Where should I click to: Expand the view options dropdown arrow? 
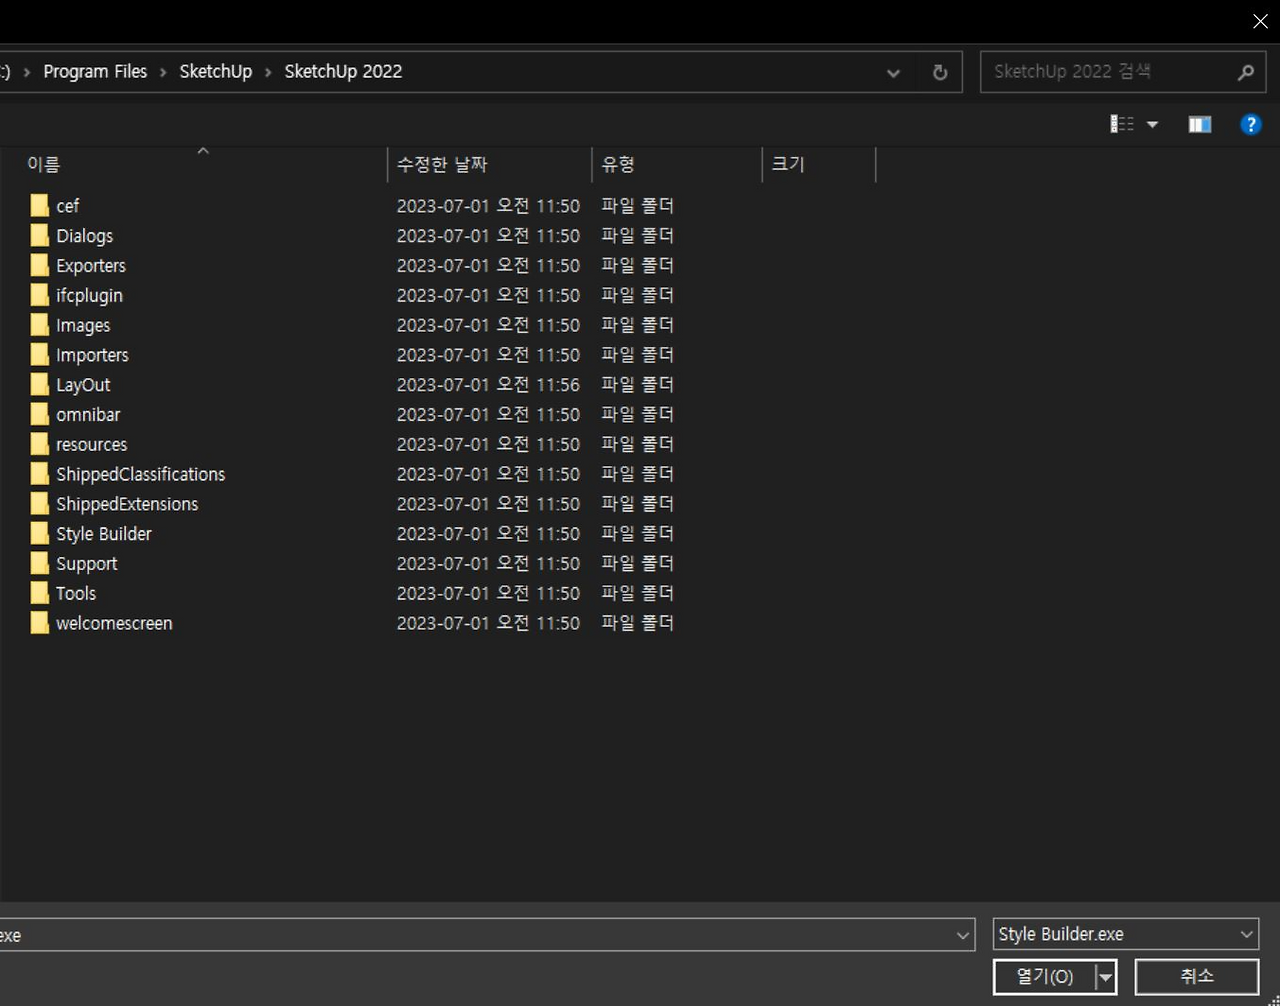click(x=1152, y=125)
